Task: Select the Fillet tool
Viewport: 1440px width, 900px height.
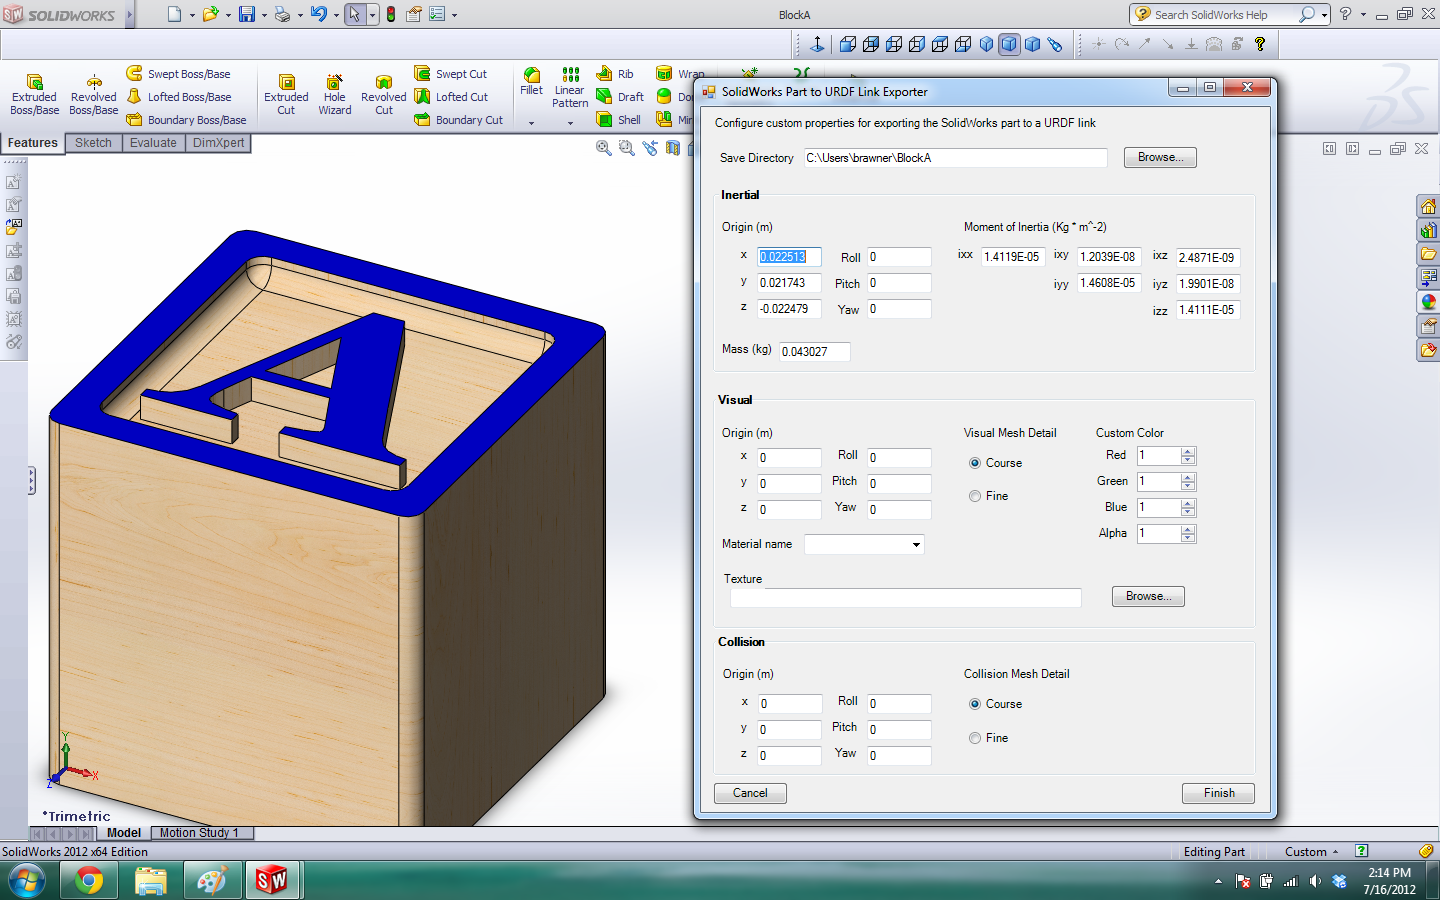Action: pos(532,76)
